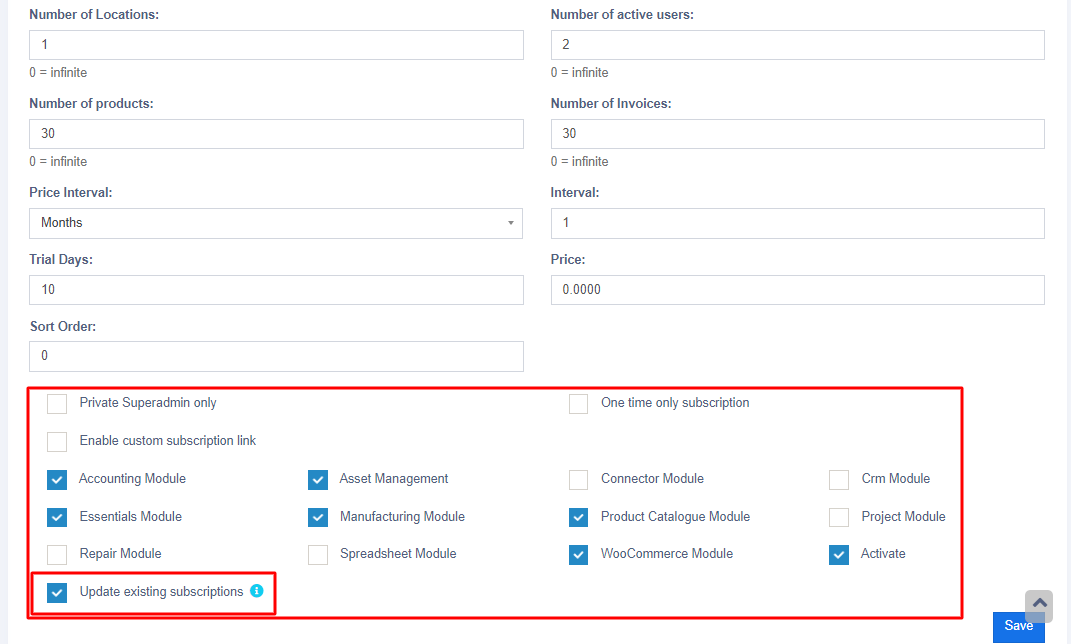Uncheck Update existing subscriptions
Image resolution: width=1071 pixels, height=644 pixels.
(x=57, y=592)
